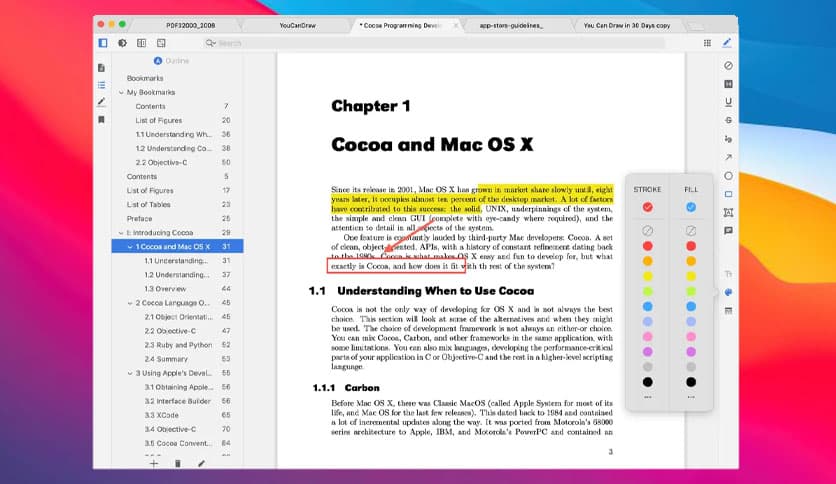The width and height of the screenshot is (836, 484).
Task: Open 2.3 Ruby and Python entry
Action: [178, 345]
